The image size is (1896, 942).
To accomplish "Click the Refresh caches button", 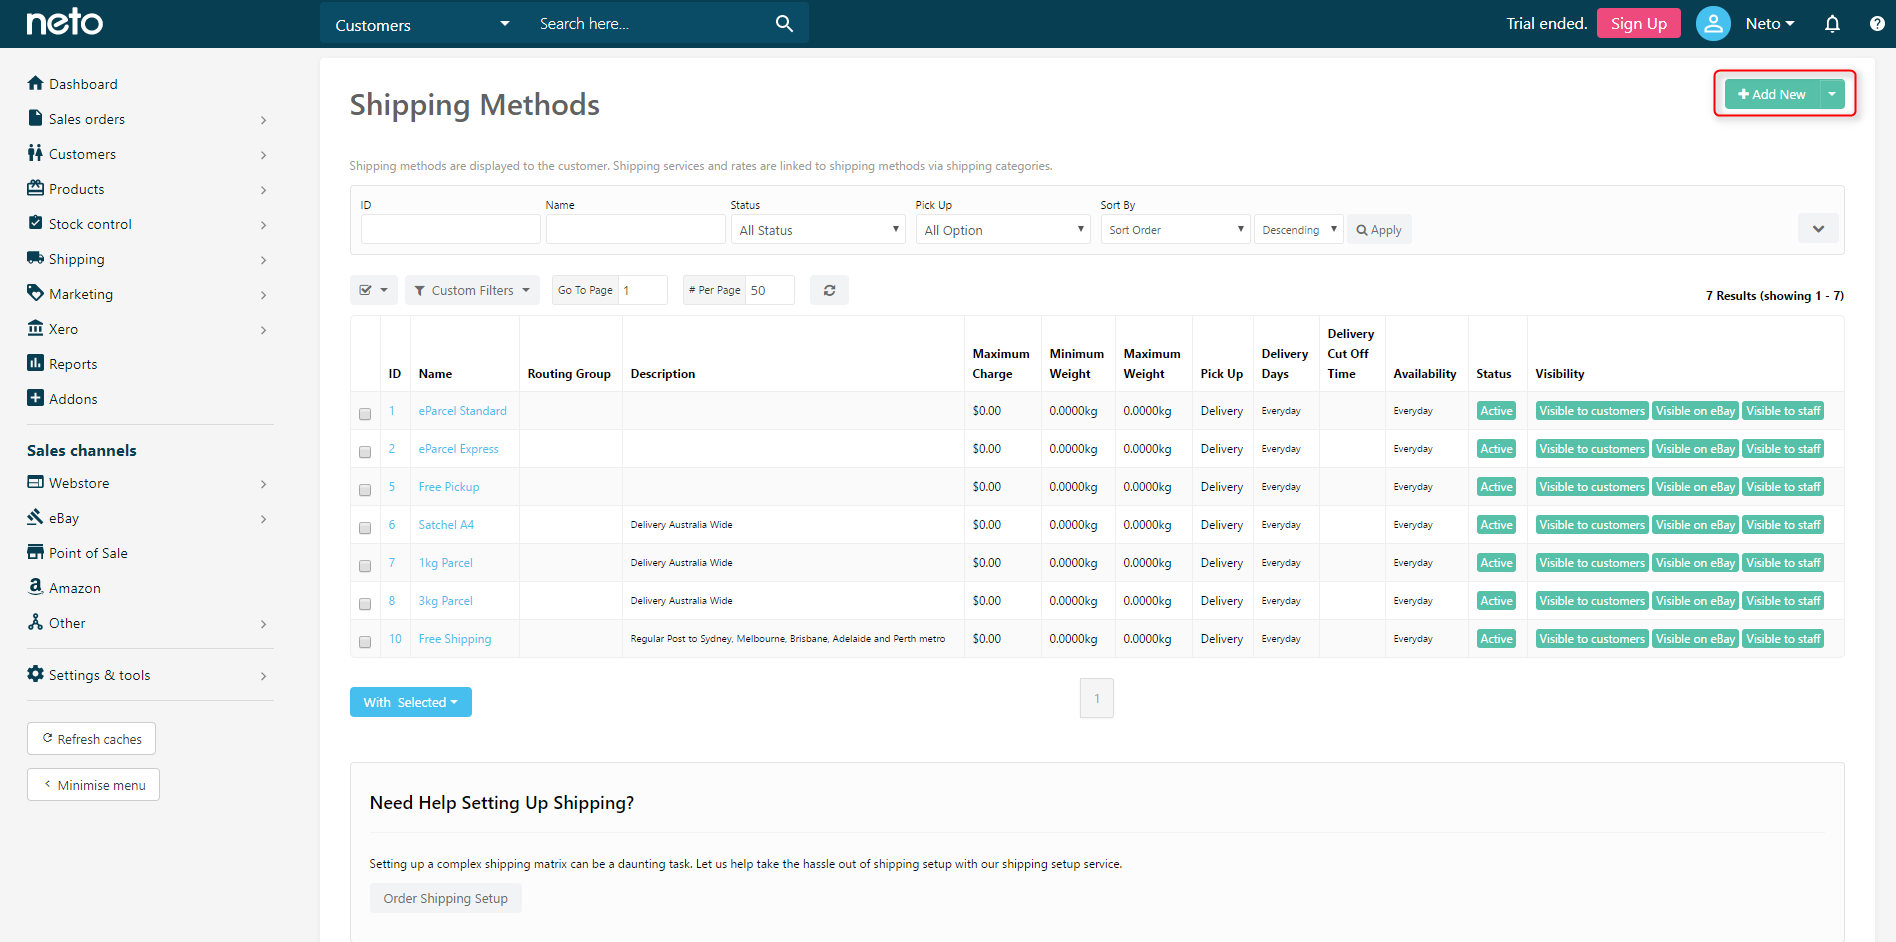I will pos(91,739).
